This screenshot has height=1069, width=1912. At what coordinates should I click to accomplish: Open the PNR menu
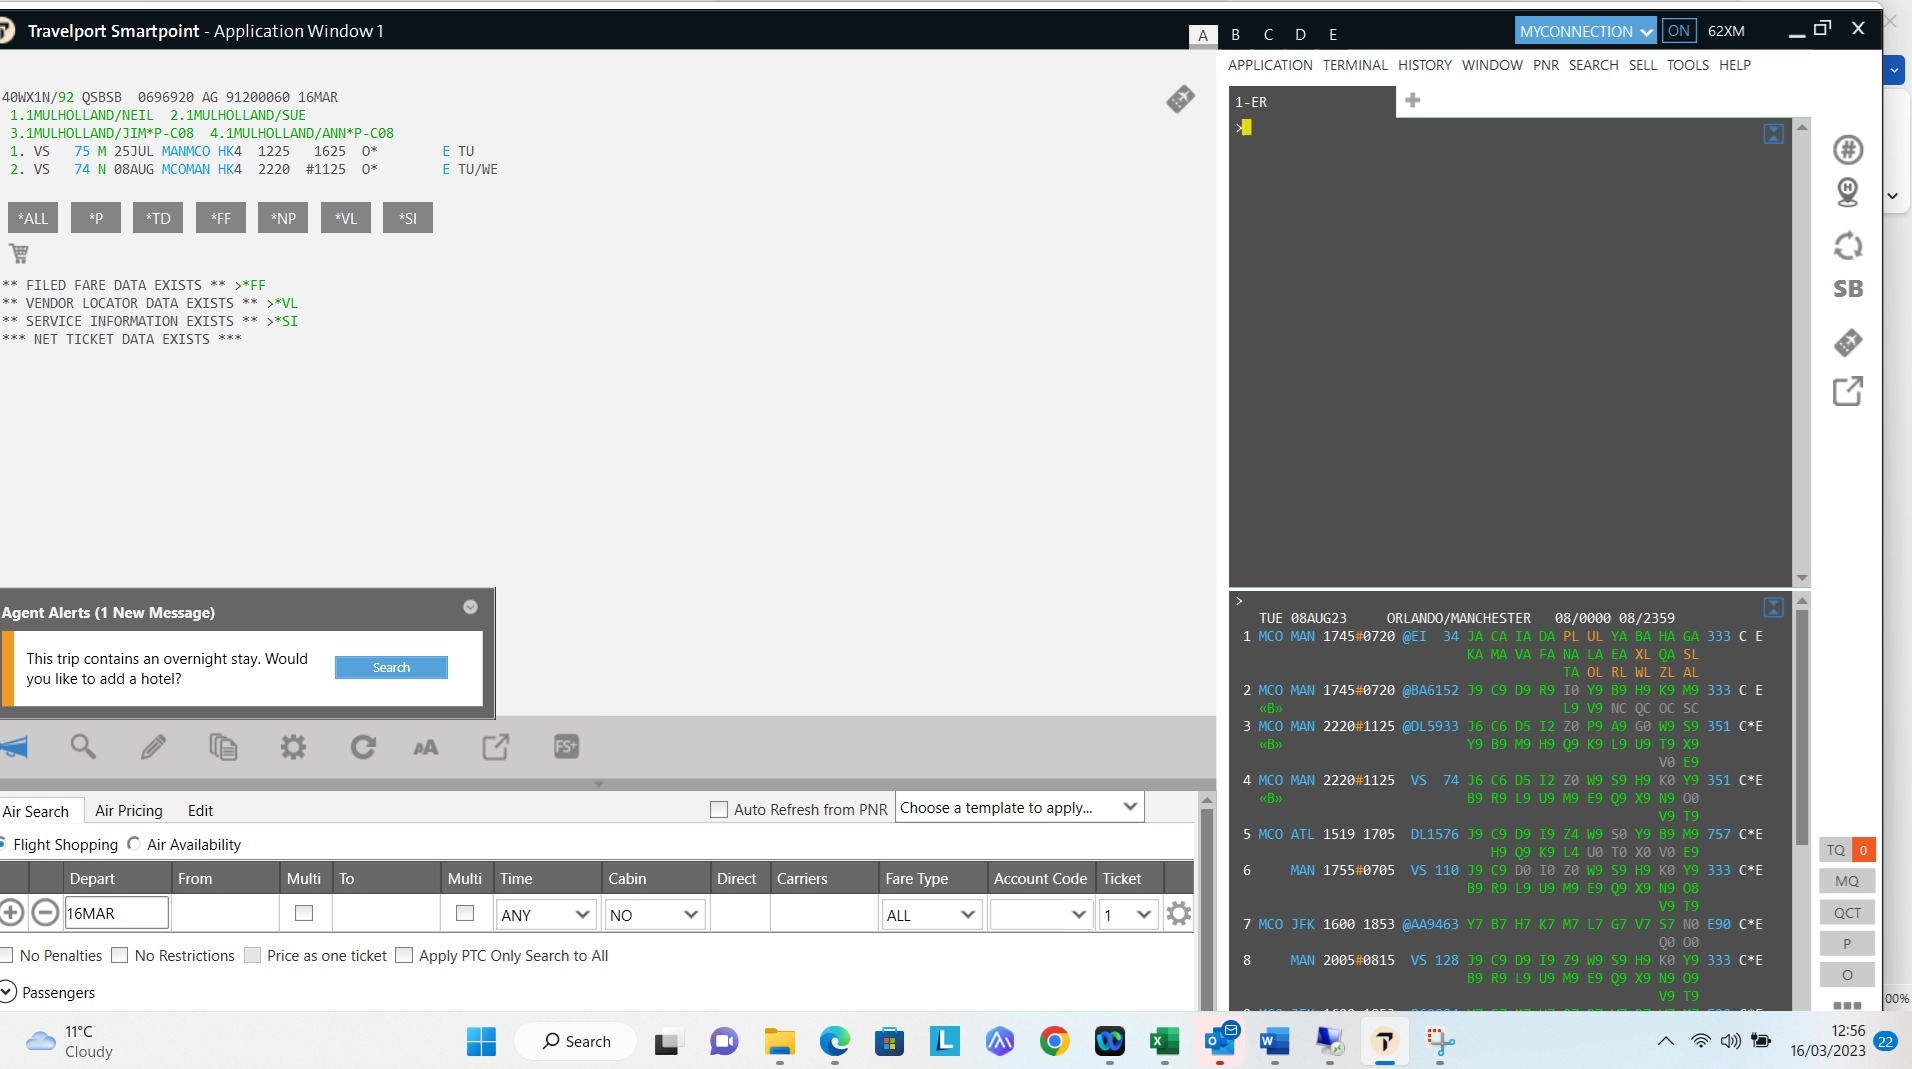coord(1545,65)
